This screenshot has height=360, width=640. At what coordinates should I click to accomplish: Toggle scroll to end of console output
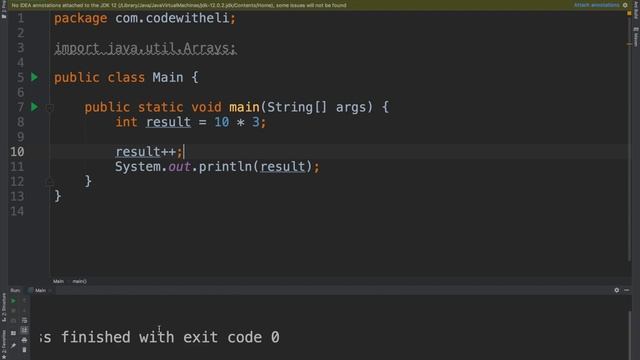click(24, 330)
